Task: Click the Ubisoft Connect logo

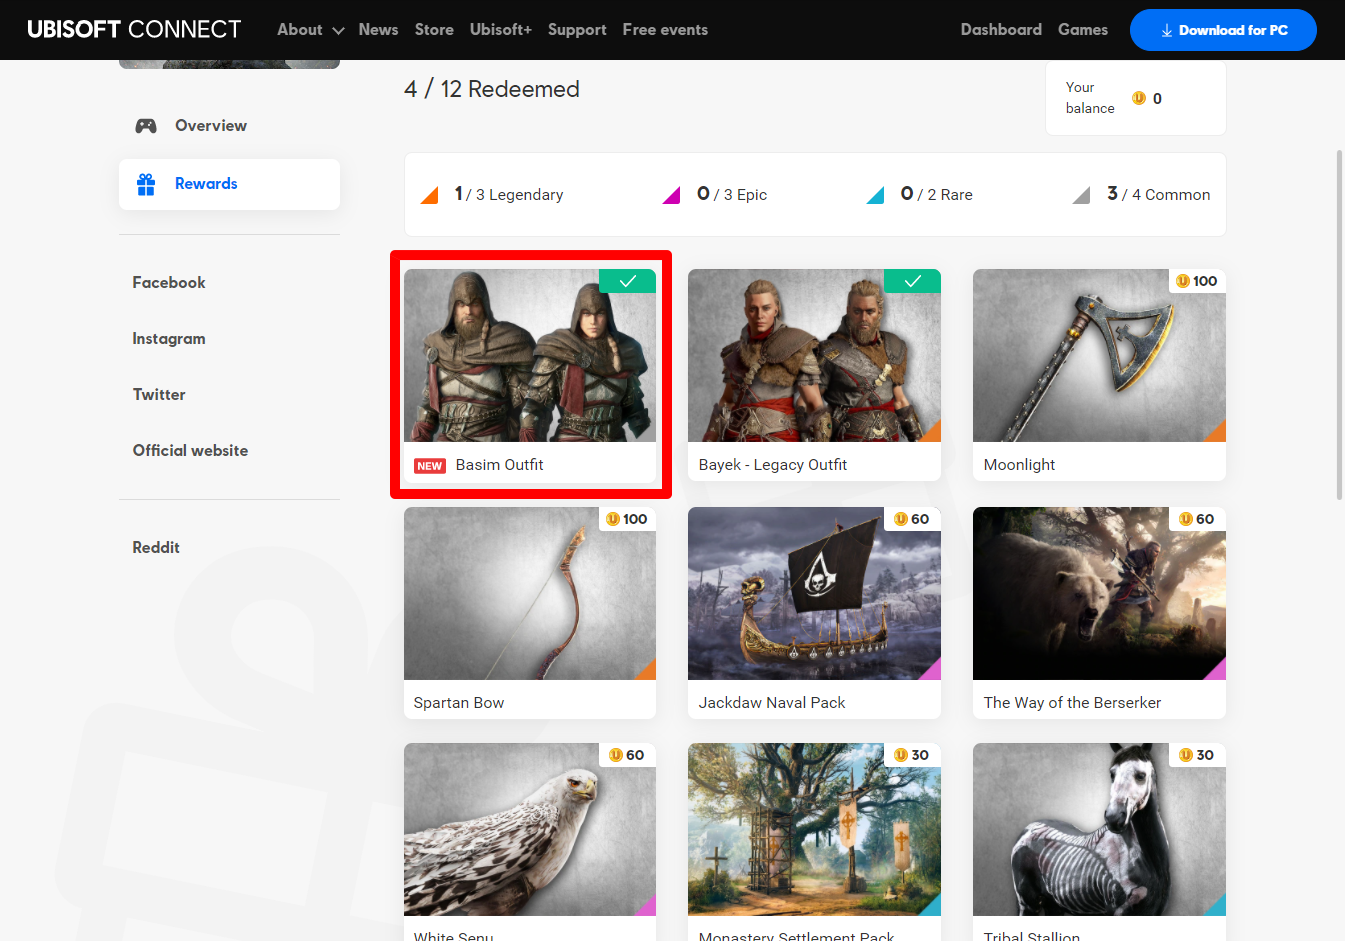Action: [x=134, y=29]
